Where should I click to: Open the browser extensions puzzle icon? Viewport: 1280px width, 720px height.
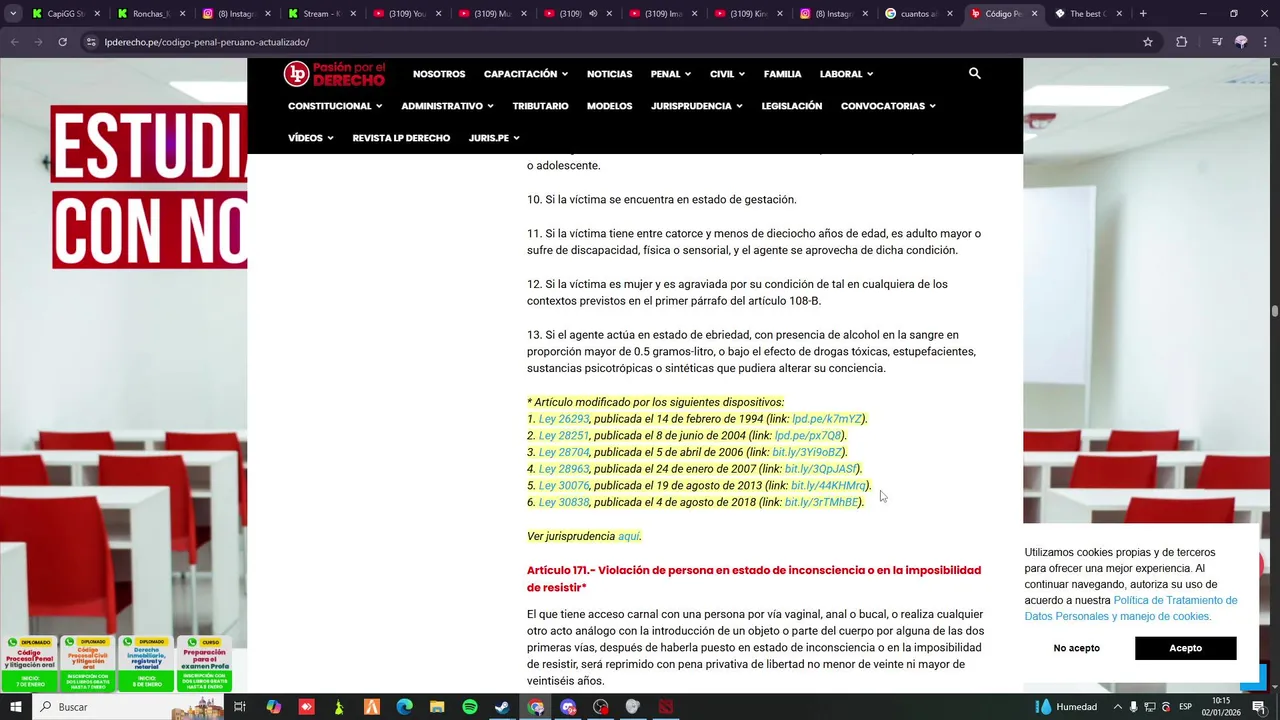coord(1181,42)
